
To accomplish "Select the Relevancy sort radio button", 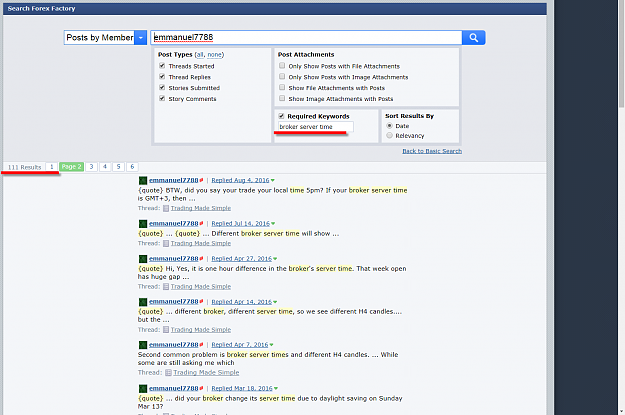I will (x=389, y=136).
